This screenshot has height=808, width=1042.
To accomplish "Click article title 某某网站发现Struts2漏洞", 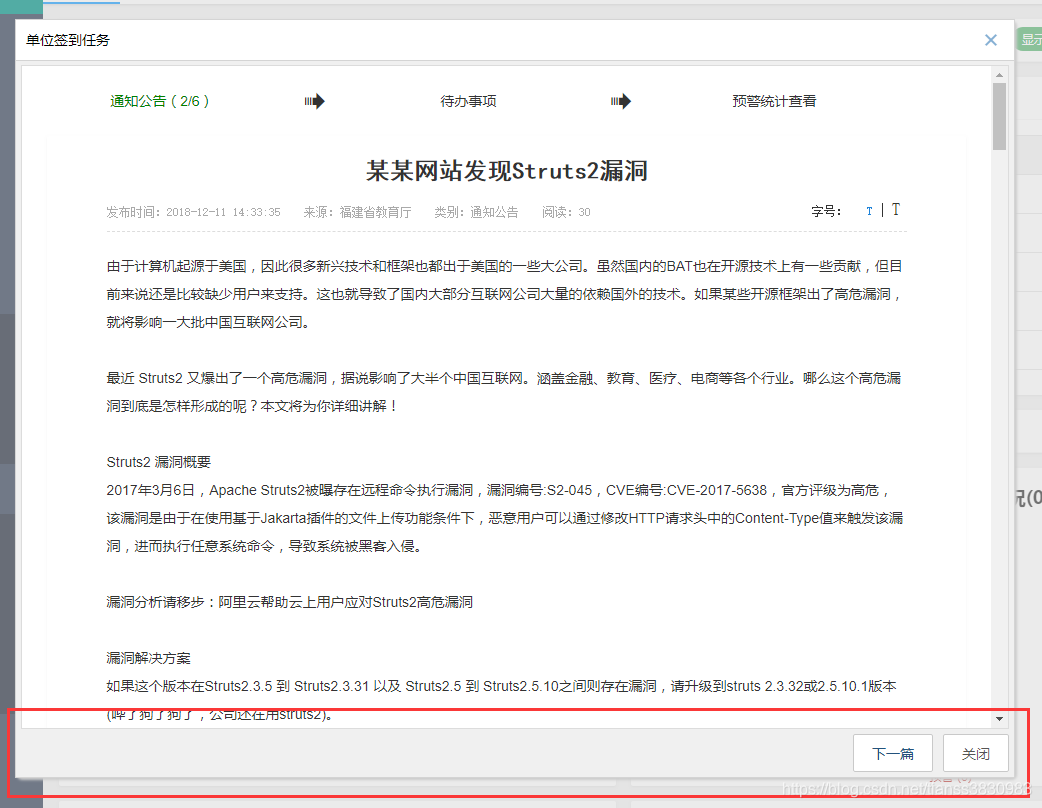I will coord(506,171).
